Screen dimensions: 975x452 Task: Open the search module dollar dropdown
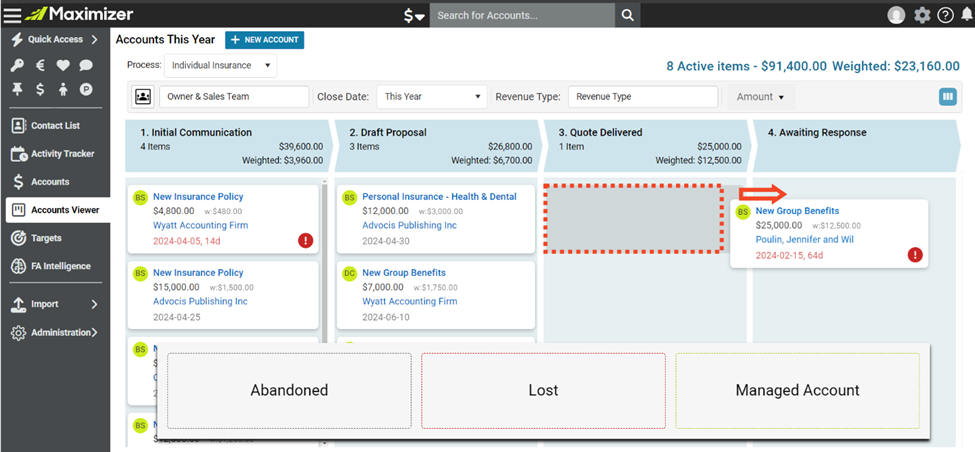click(x=414, y=16)
